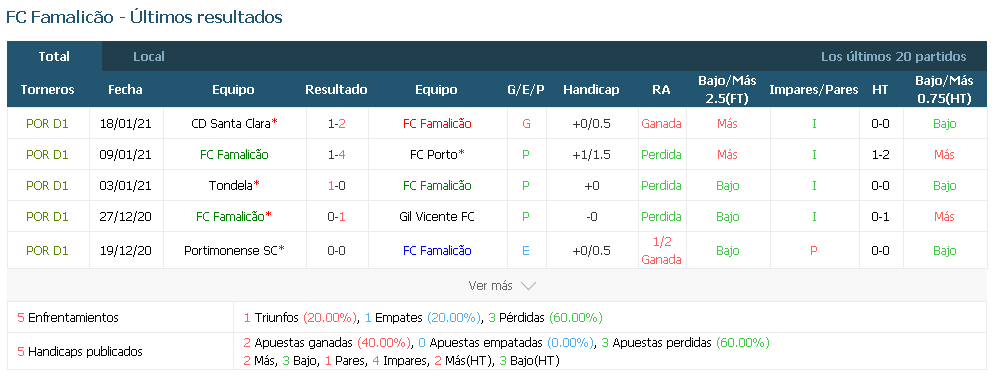Image resolution: width=1001 pixels, height=378 pixels.
Task: Click the Handicap column header
Action: pos(591,89)
